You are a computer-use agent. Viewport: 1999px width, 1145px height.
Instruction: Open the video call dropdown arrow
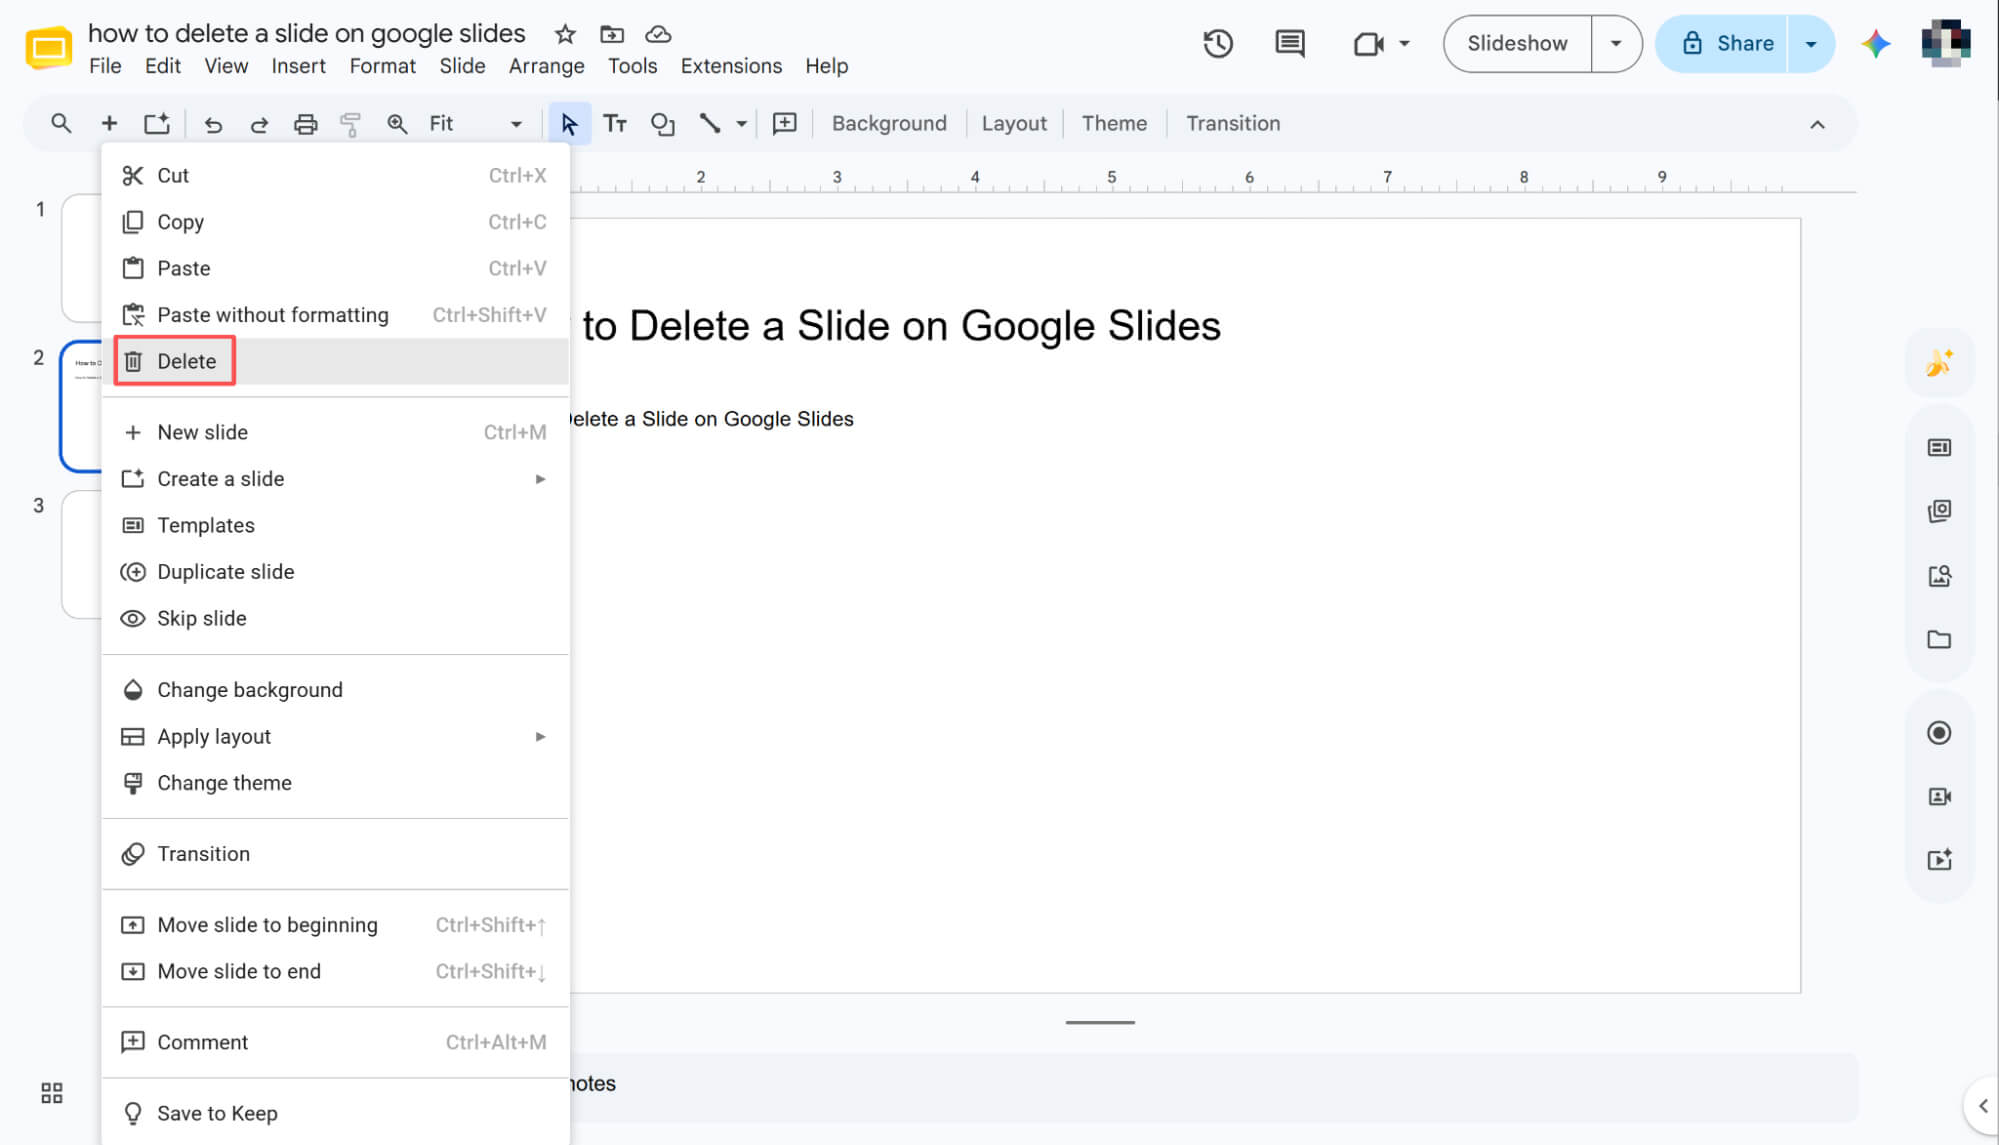click(1404, 44)
